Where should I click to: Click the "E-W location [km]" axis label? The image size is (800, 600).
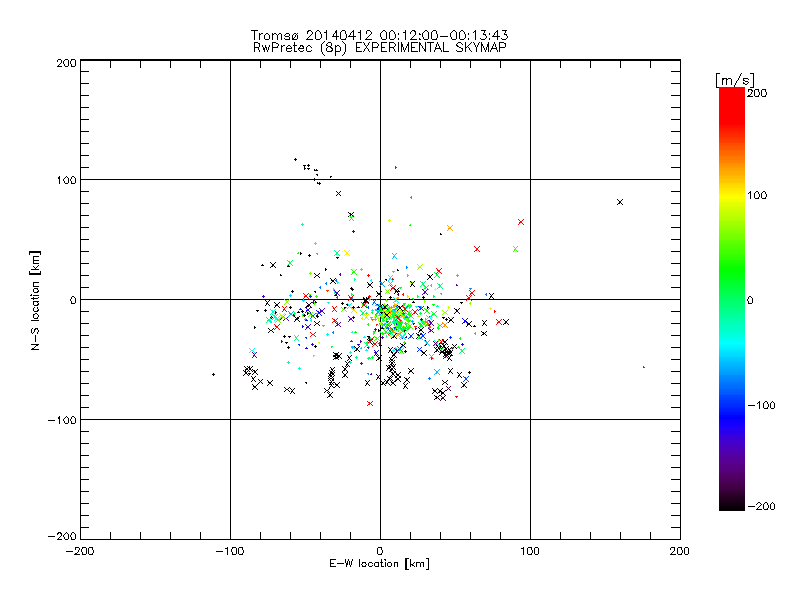click(x=380, y=563)
